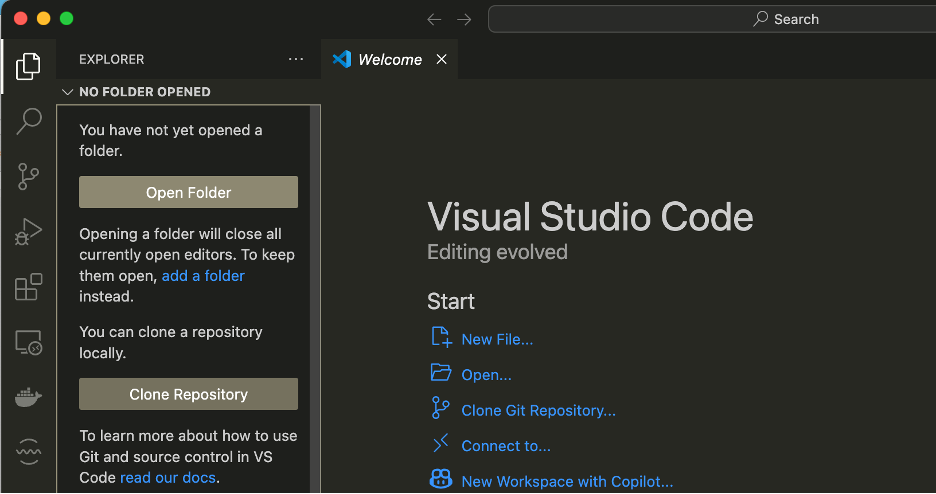Click the wave icon below Docker

[x=28, y=450]
